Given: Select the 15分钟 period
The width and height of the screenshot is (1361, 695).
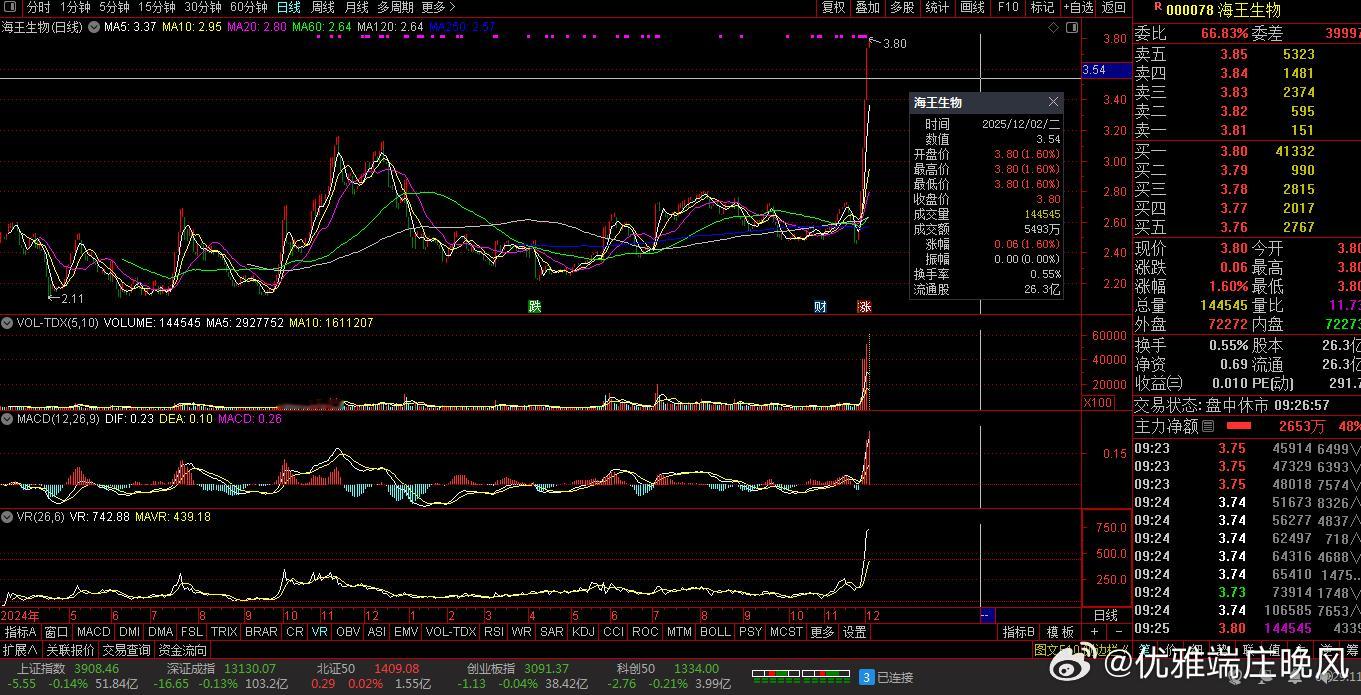Looking at the screenshot, I should point(156,7).
